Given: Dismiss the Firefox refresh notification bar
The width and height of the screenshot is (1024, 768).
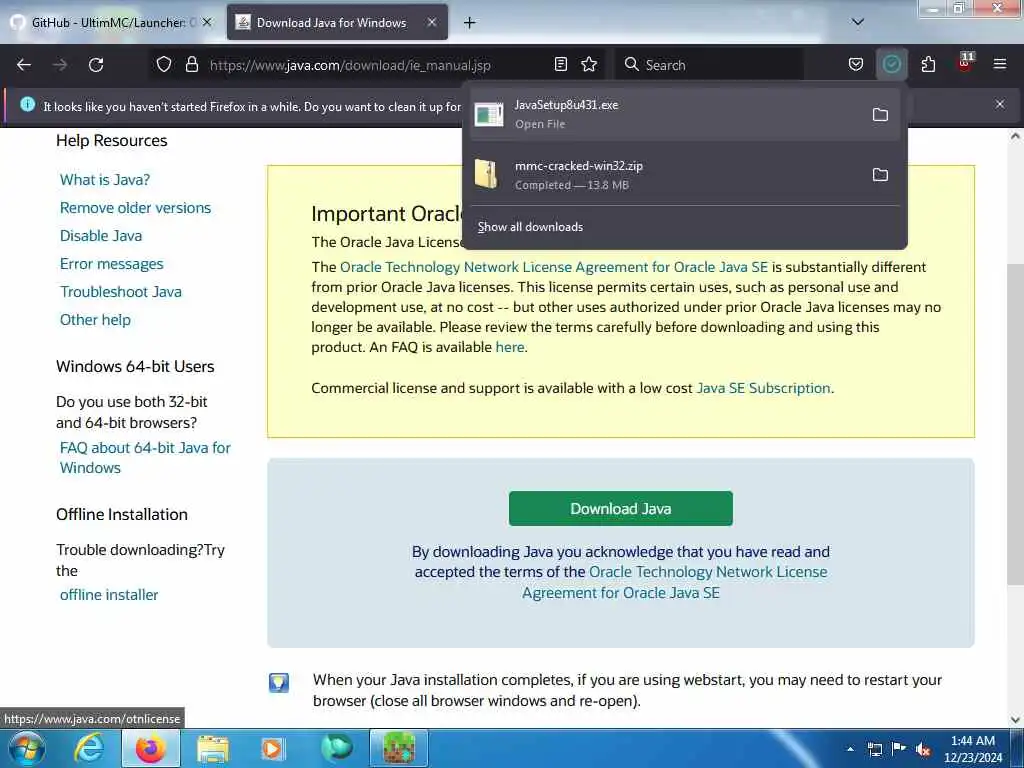Looking at the screenshot, I should (x=1000, y=104).
